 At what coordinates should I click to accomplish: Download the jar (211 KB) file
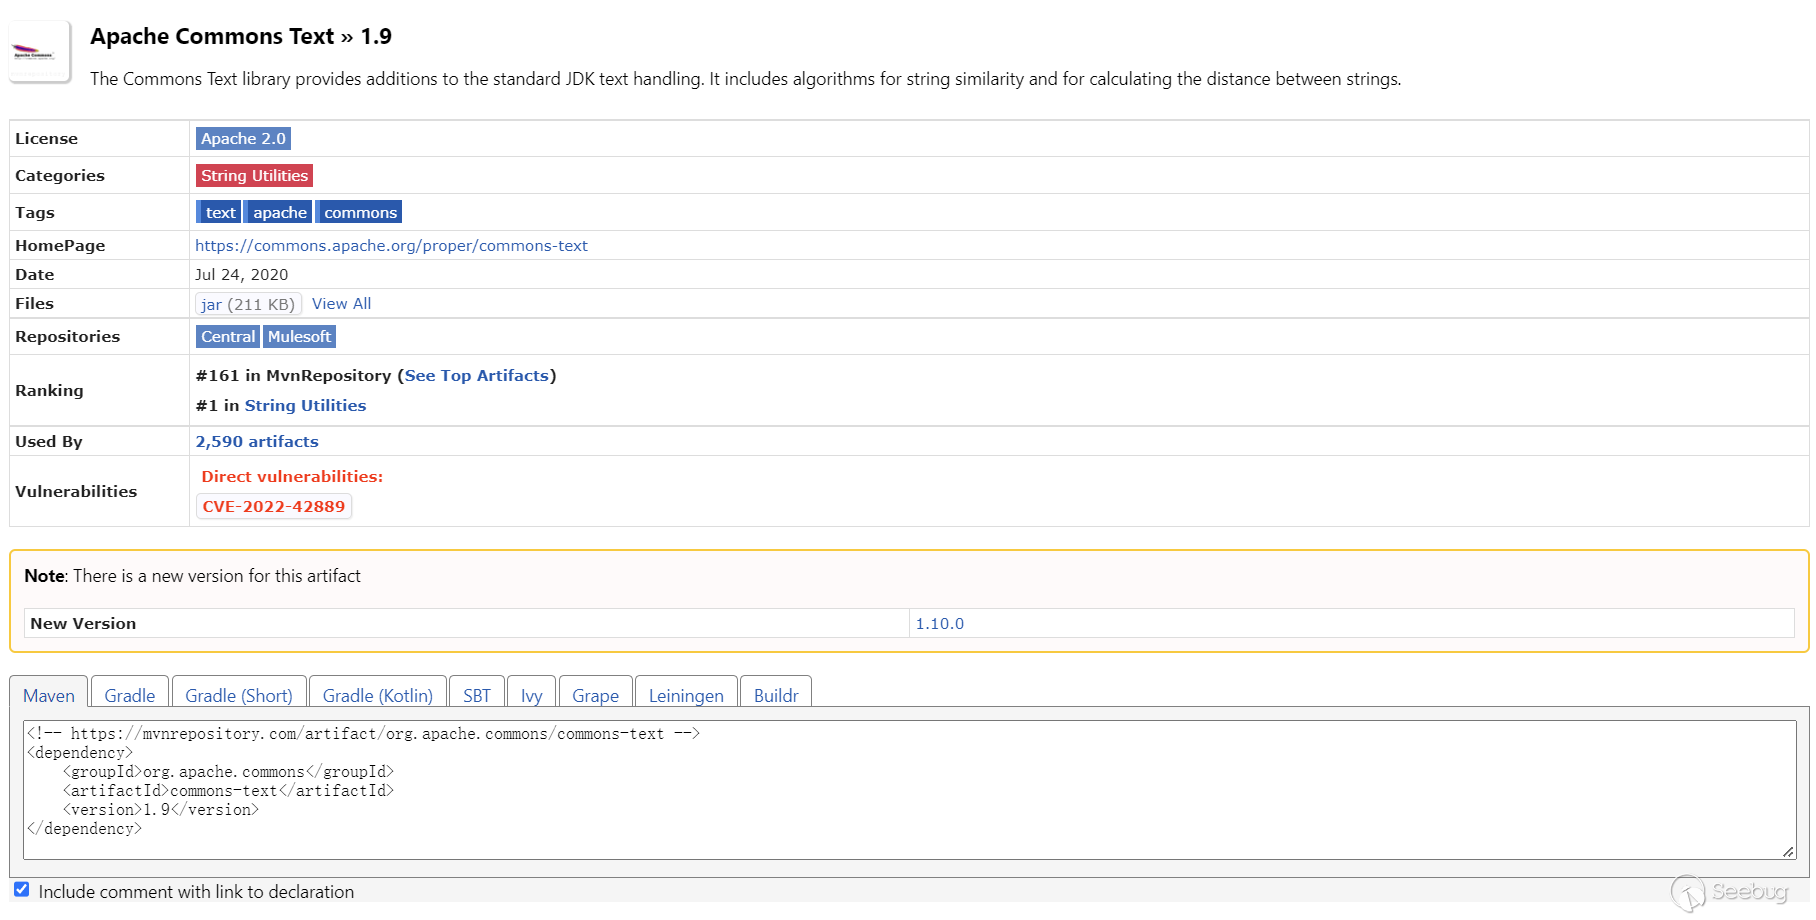(248, 304)
